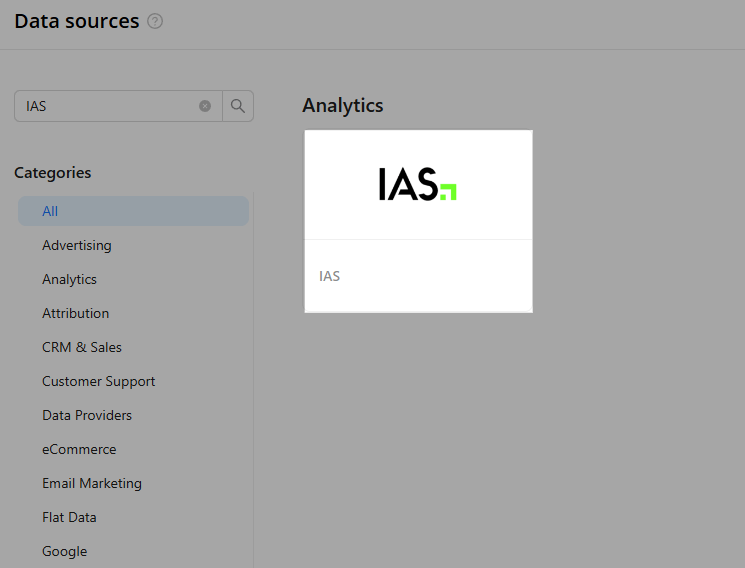745x568 pixels.
Task: Filter by Google category
Action: (x=65, y=551)
